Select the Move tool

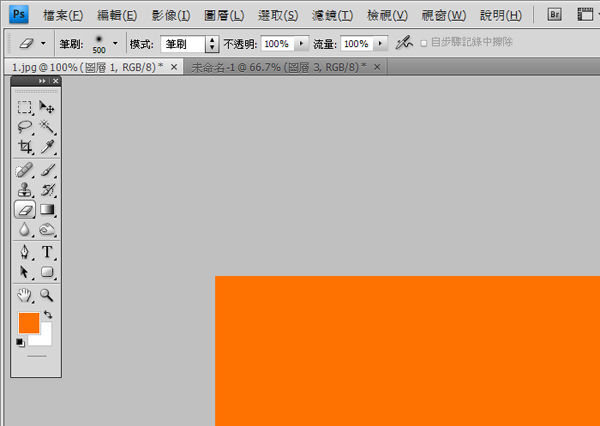pos(47,107)
